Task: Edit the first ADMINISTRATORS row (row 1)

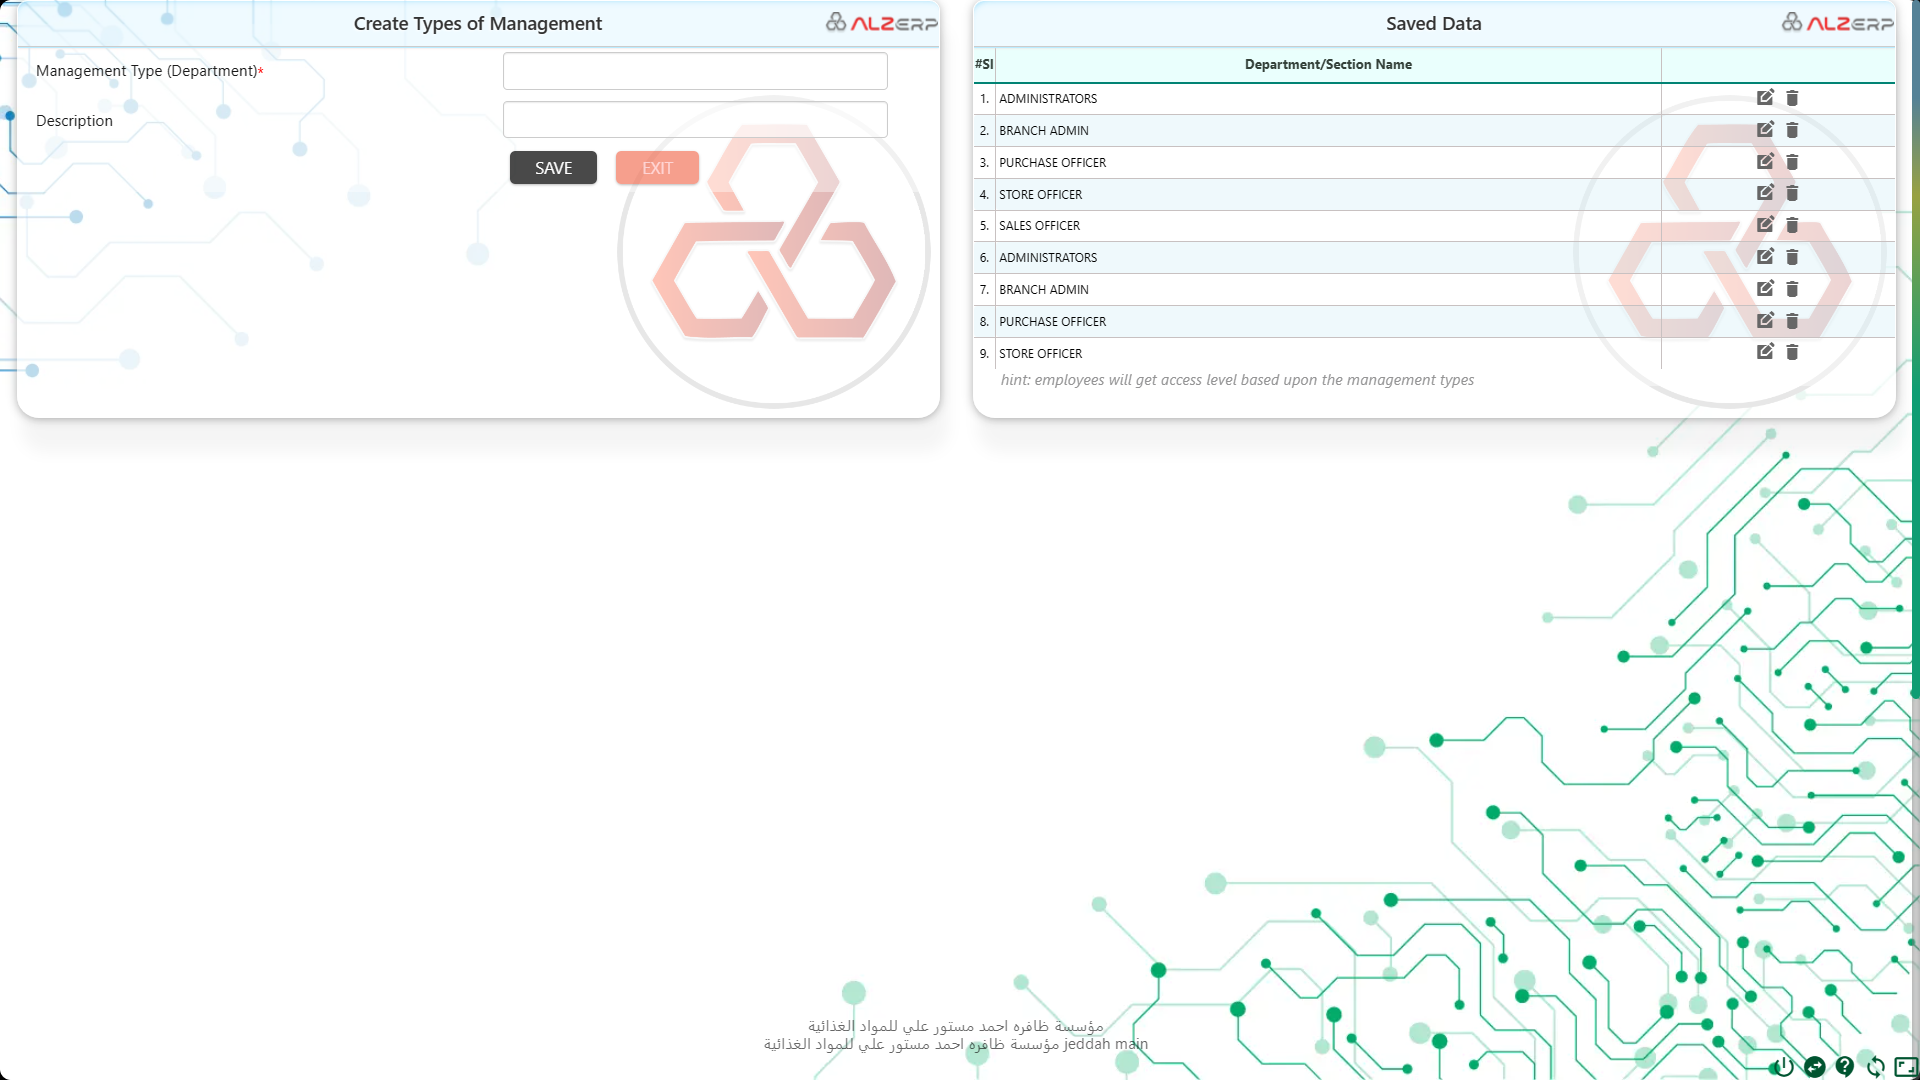Action: [1765, 98]
